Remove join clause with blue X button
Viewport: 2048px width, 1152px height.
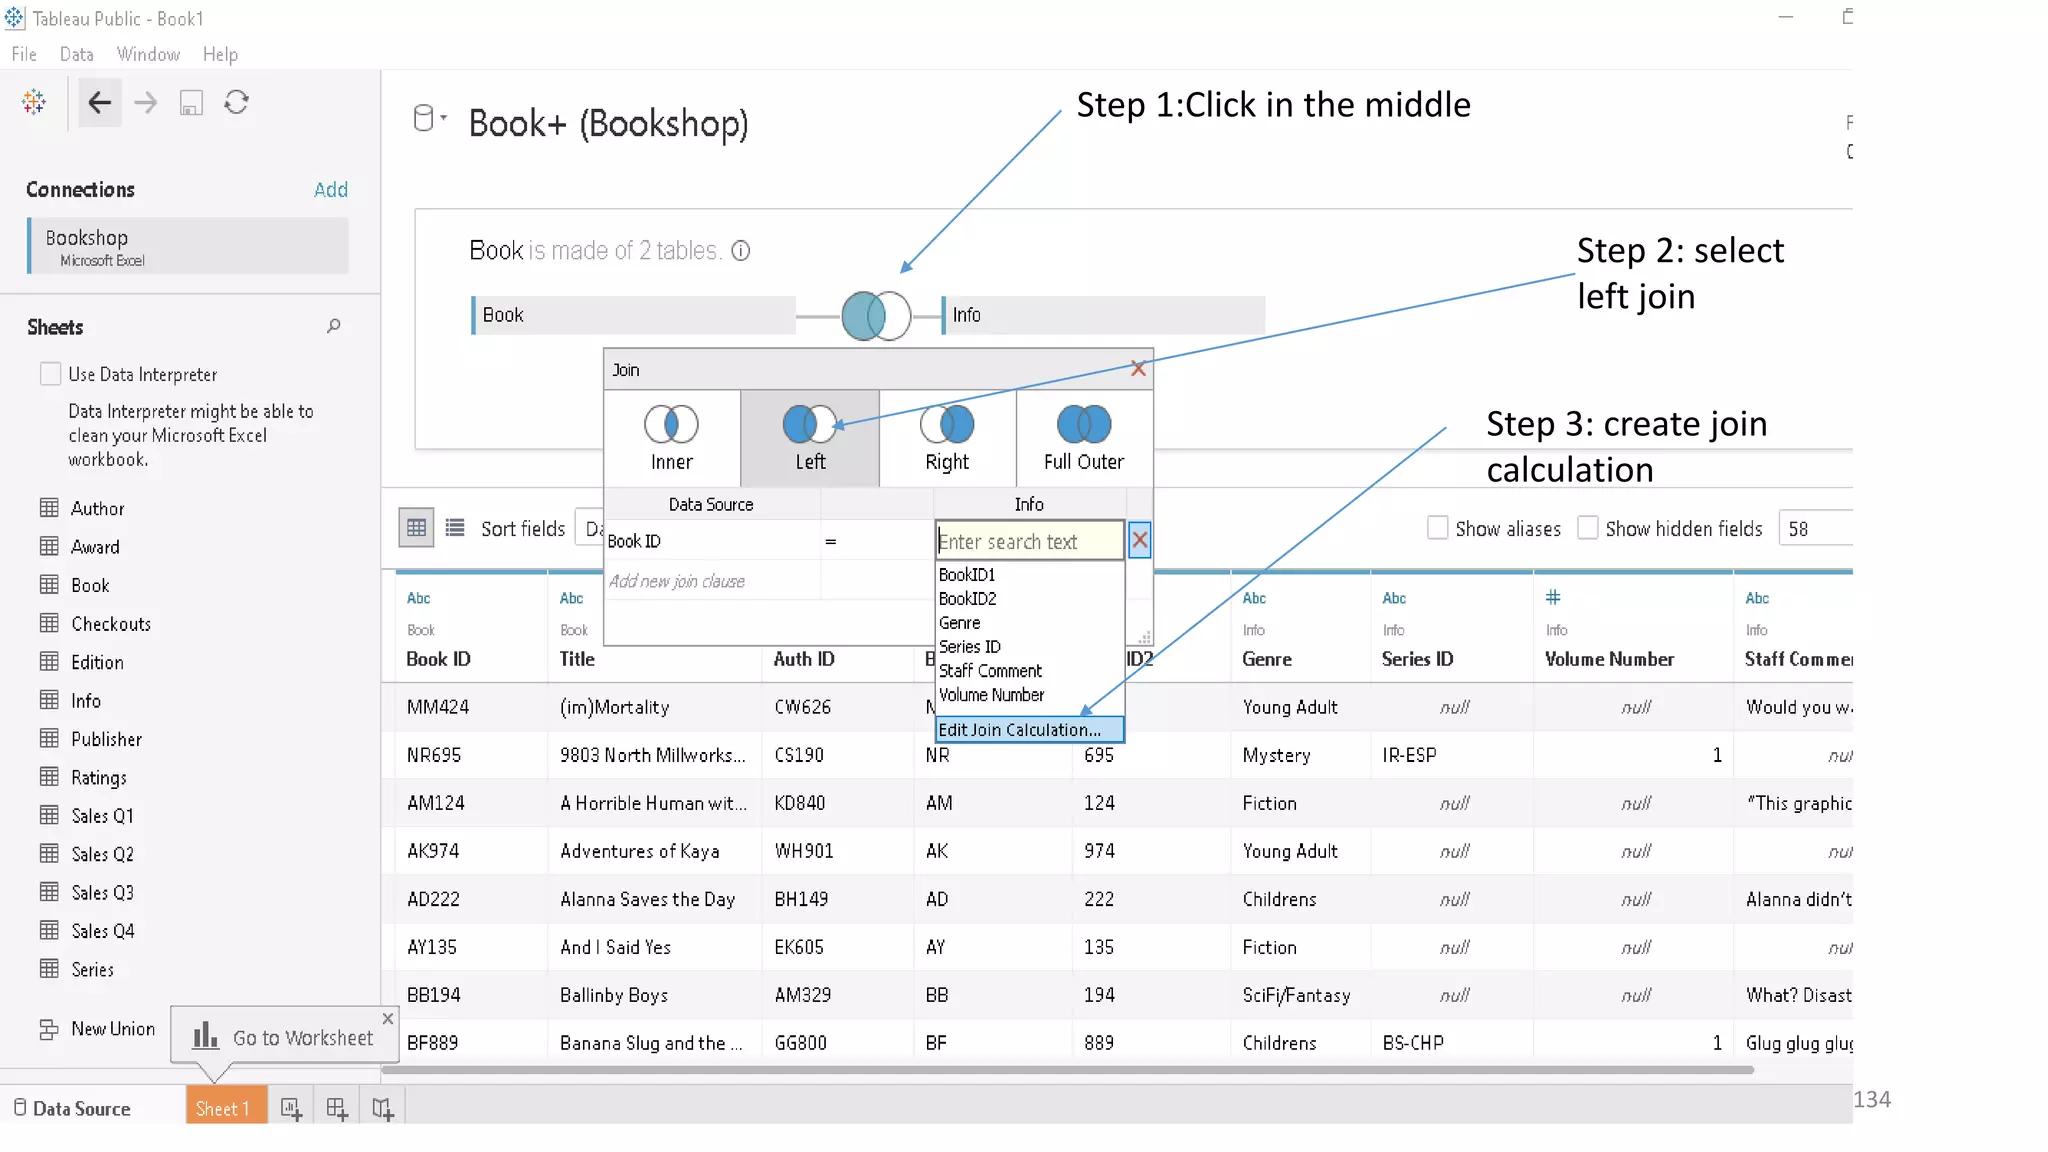click(x=1139, y=540)
